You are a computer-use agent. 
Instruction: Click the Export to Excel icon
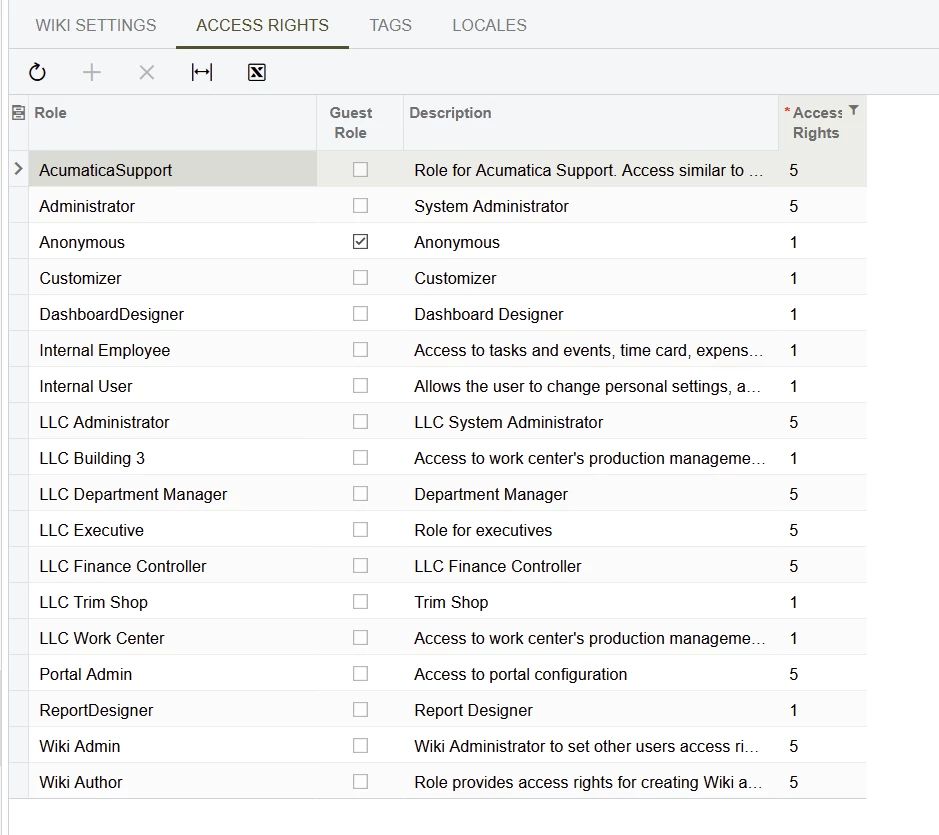pos(257,72)
